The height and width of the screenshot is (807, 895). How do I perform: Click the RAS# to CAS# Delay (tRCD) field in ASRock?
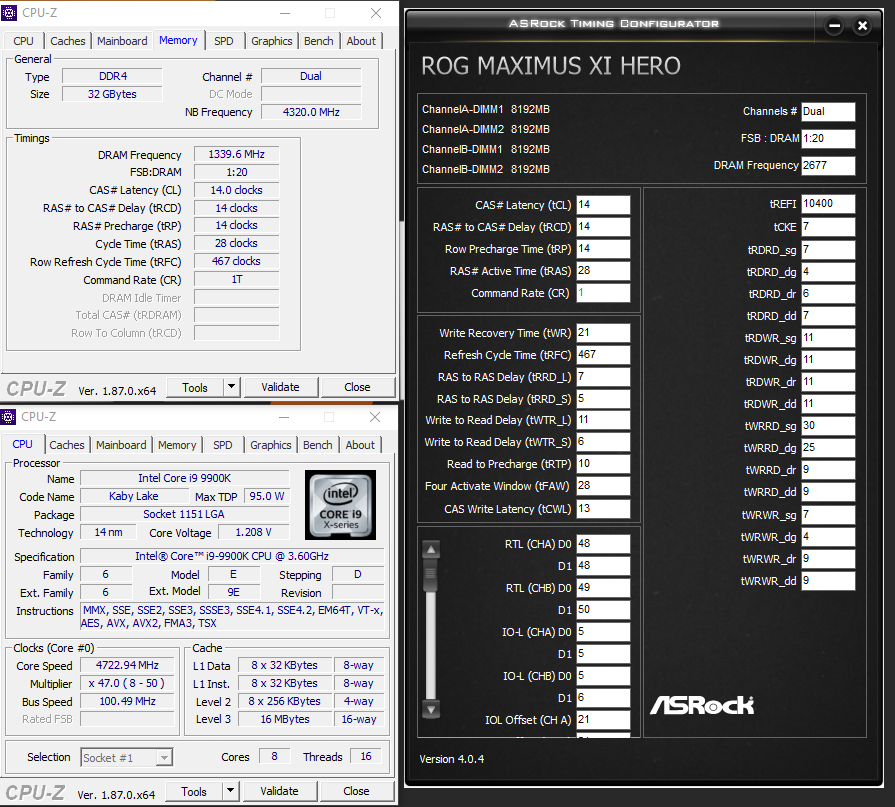point(603,227)
